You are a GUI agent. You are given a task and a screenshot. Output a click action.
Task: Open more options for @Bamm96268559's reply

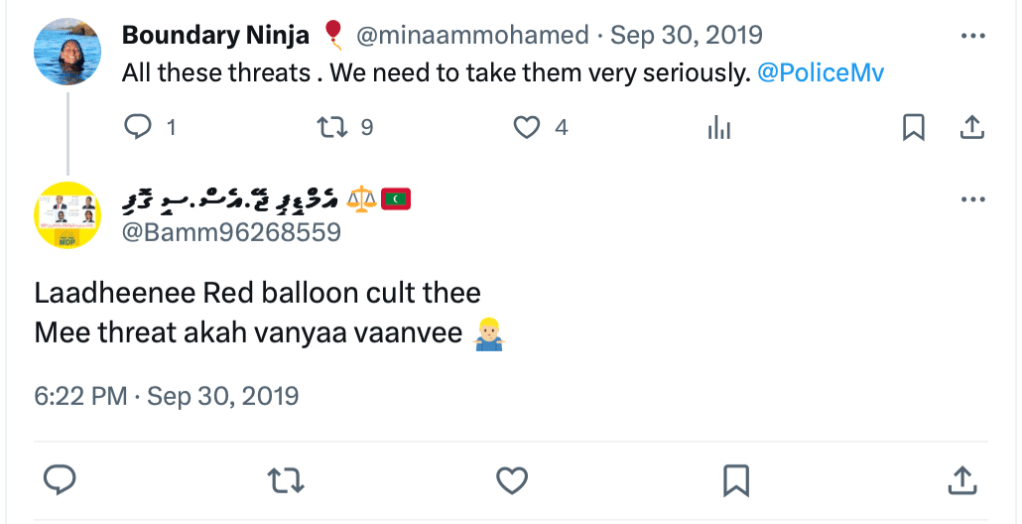[x=972, y=200]
